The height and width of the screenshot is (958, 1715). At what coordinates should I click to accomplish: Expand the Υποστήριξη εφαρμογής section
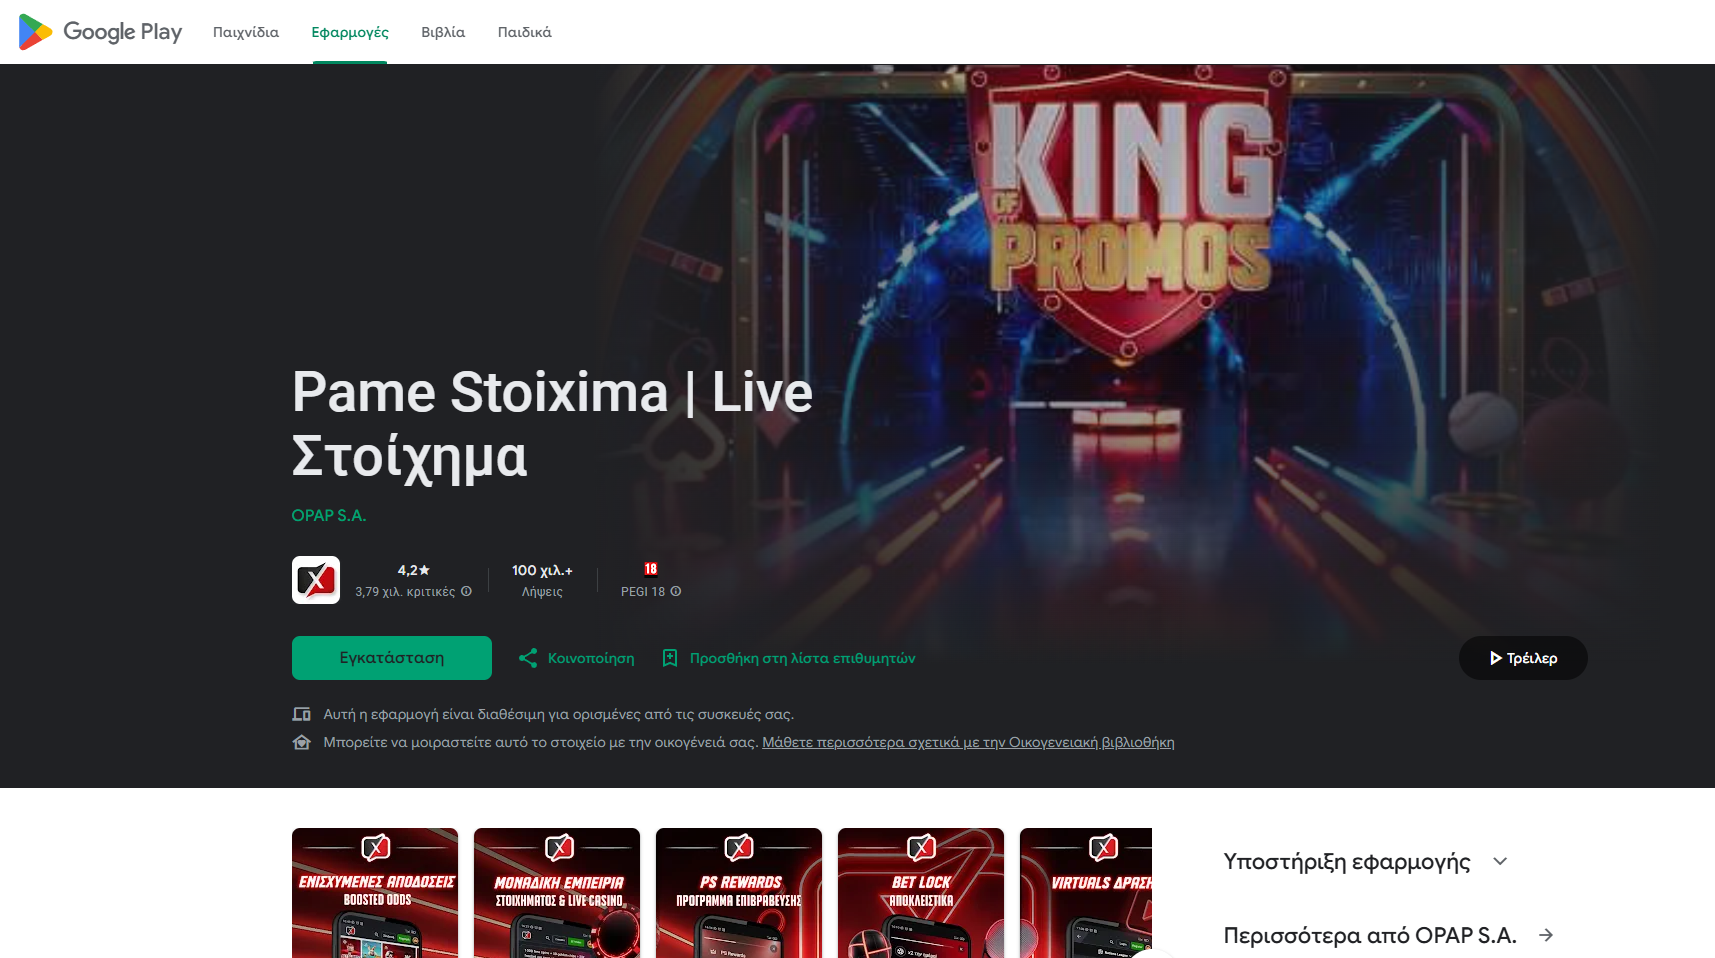[x=1500, y=861]
